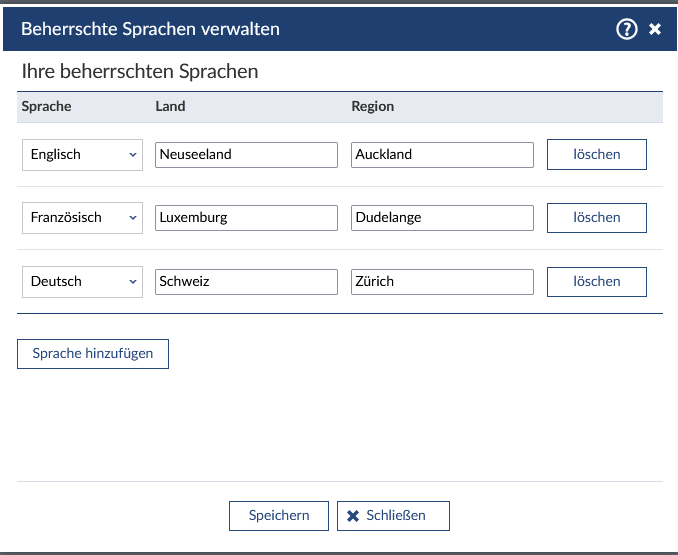Close the dialog with the header X icon
The width and height of the screenshot is (678, 555).
point(655,29)
